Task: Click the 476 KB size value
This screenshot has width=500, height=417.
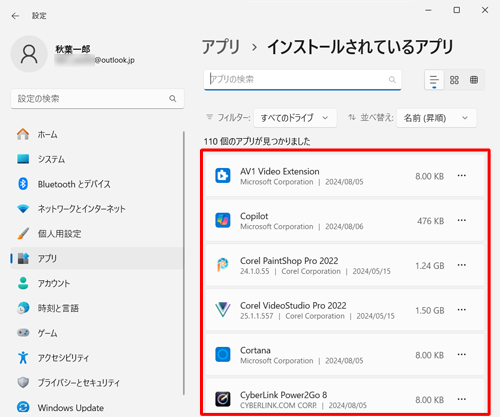Action: (430, 221)
